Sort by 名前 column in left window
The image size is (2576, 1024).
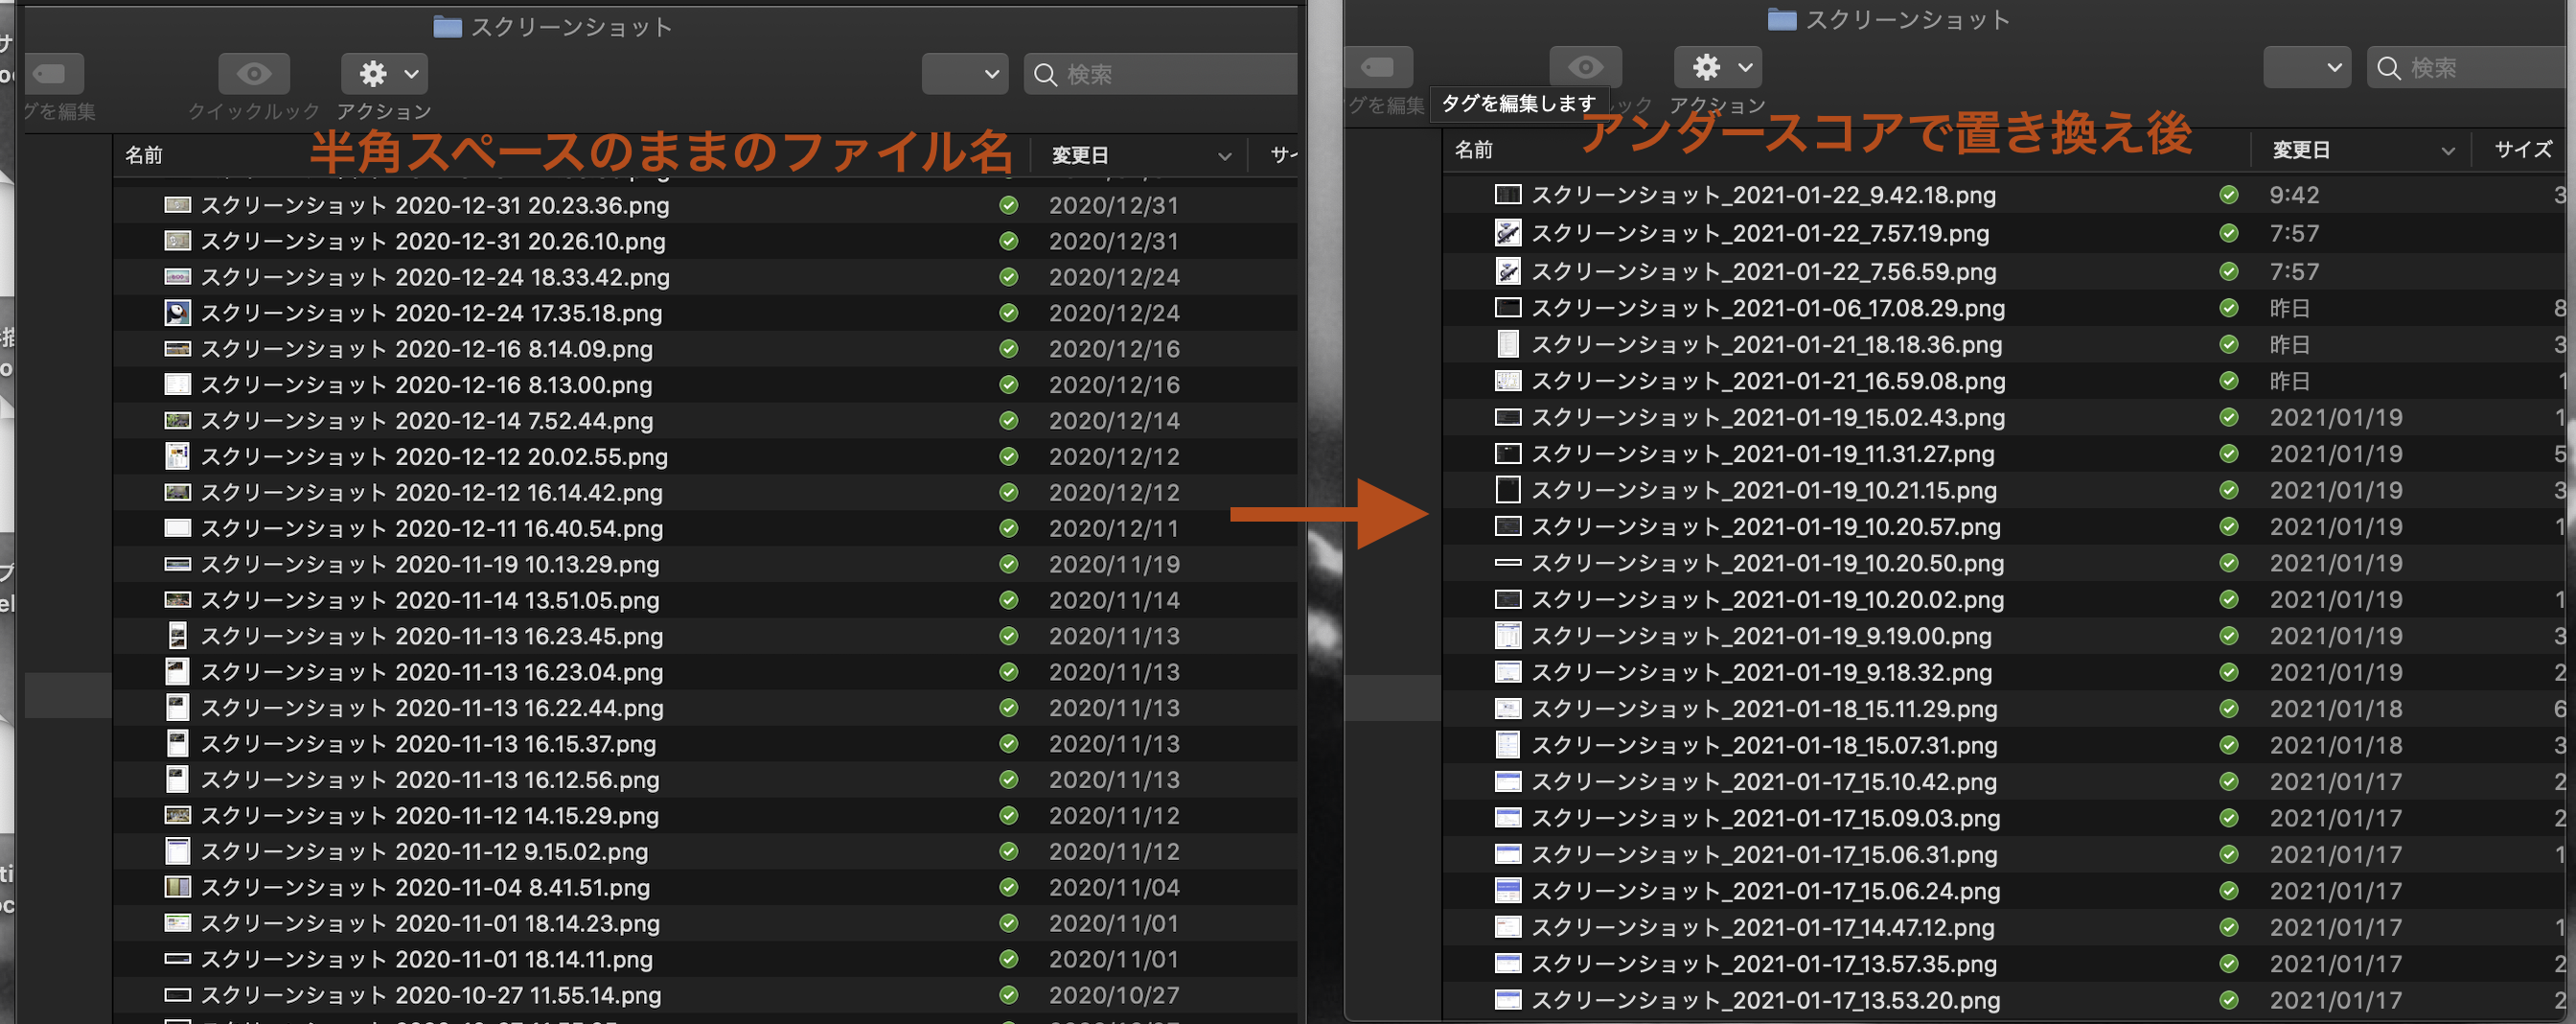tap(144, 155)
